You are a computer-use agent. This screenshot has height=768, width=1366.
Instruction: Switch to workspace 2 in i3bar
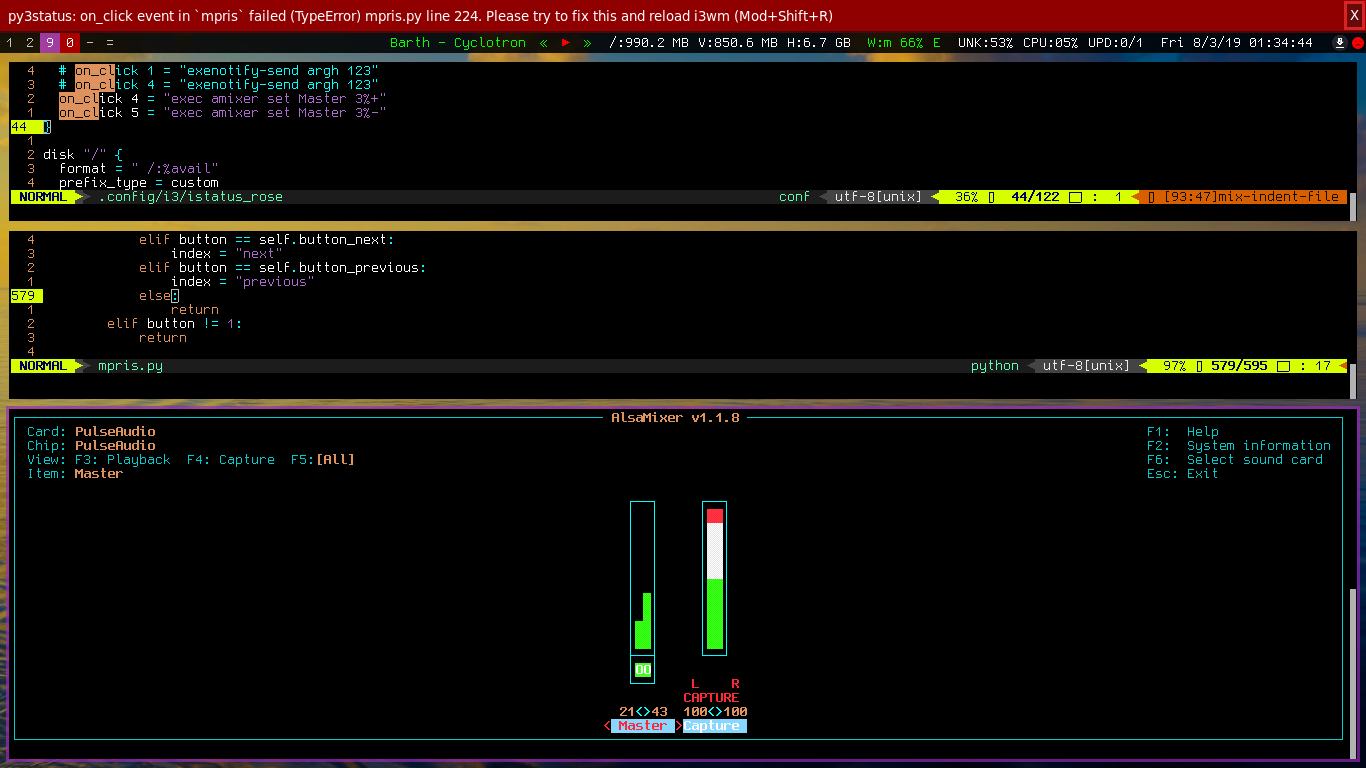click(x=30, y=43)
